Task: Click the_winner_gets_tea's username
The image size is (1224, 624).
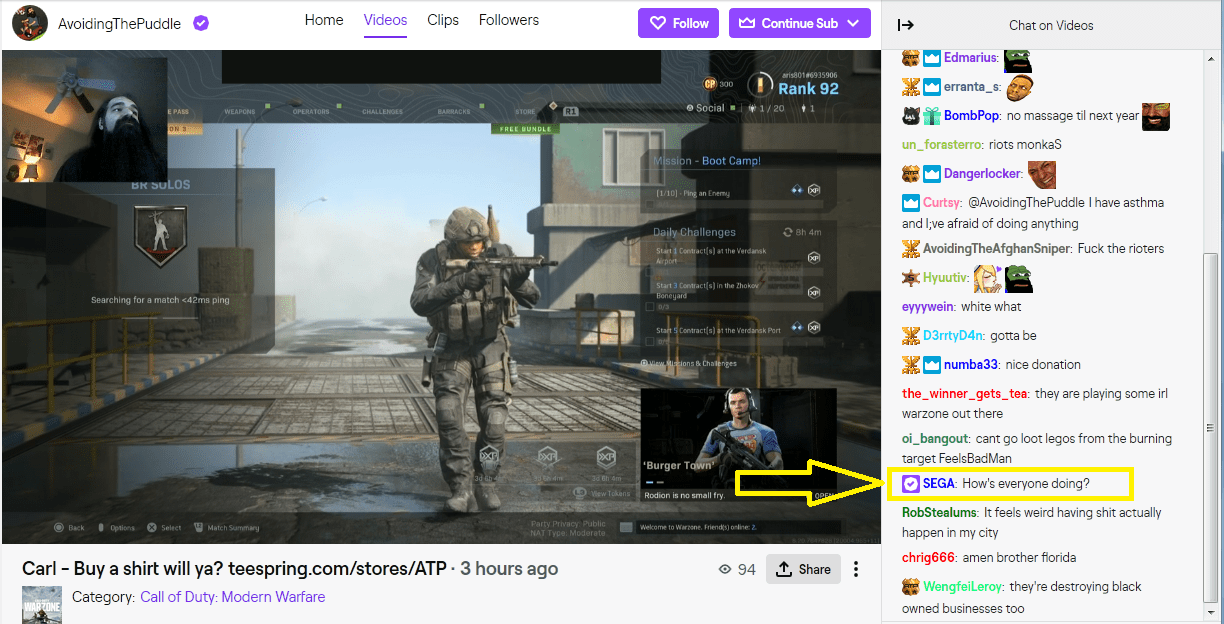Action: [964, 394]
